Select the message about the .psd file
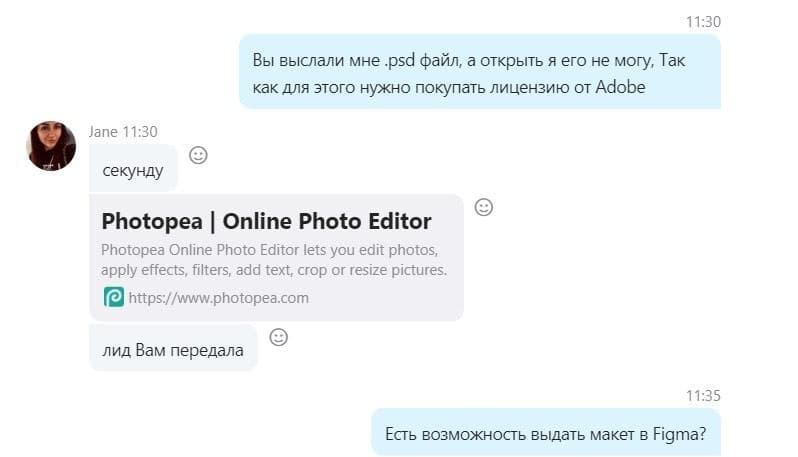The height and width of the screenshot is (457, 798). click(x=480, y=72)
